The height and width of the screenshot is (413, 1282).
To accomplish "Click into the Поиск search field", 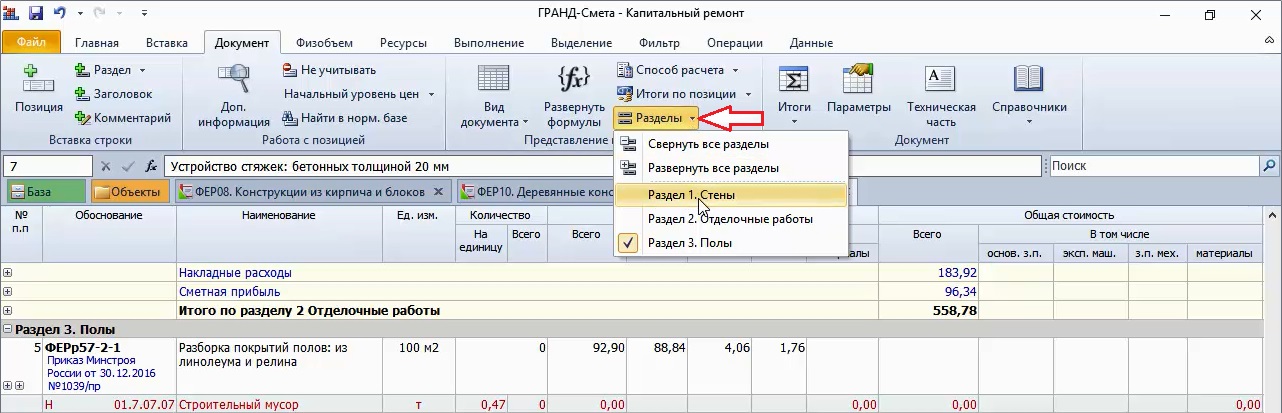I will pos(1153,166).
